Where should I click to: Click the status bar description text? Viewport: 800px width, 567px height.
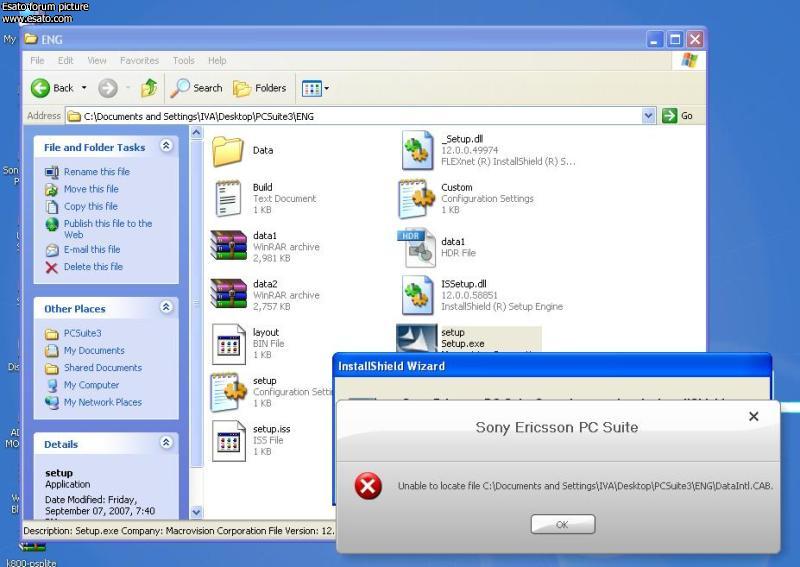tap(179, 531)
